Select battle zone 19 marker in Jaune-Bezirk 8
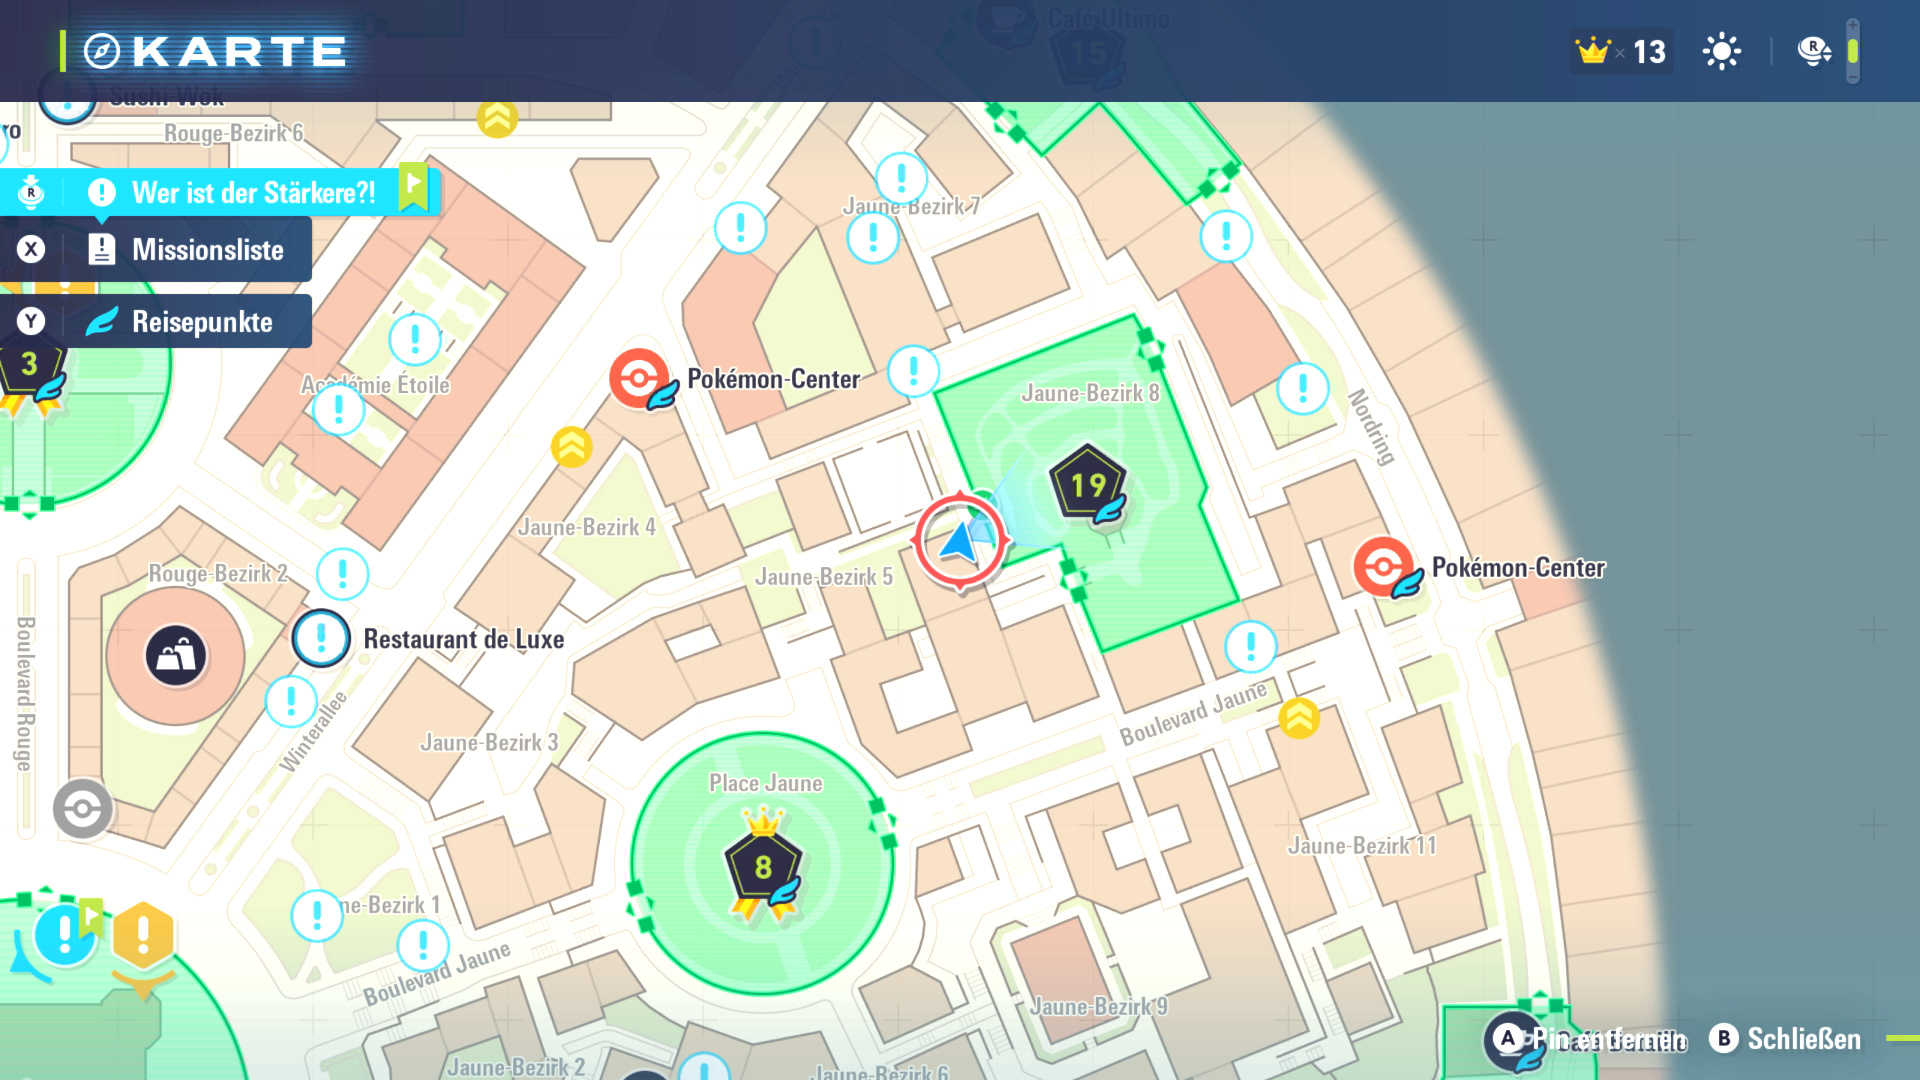This screenshot has height=1080, width=1920. click(x=1088, y=485)
